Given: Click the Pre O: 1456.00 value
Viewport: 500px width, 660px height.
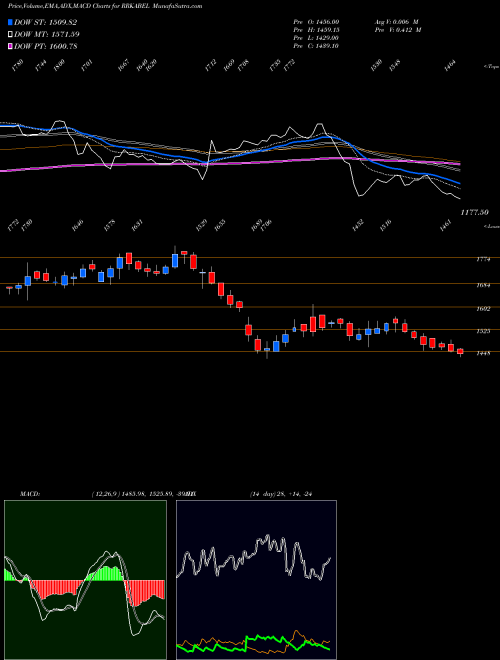Looking at the screenshot, I should [316, 21].
